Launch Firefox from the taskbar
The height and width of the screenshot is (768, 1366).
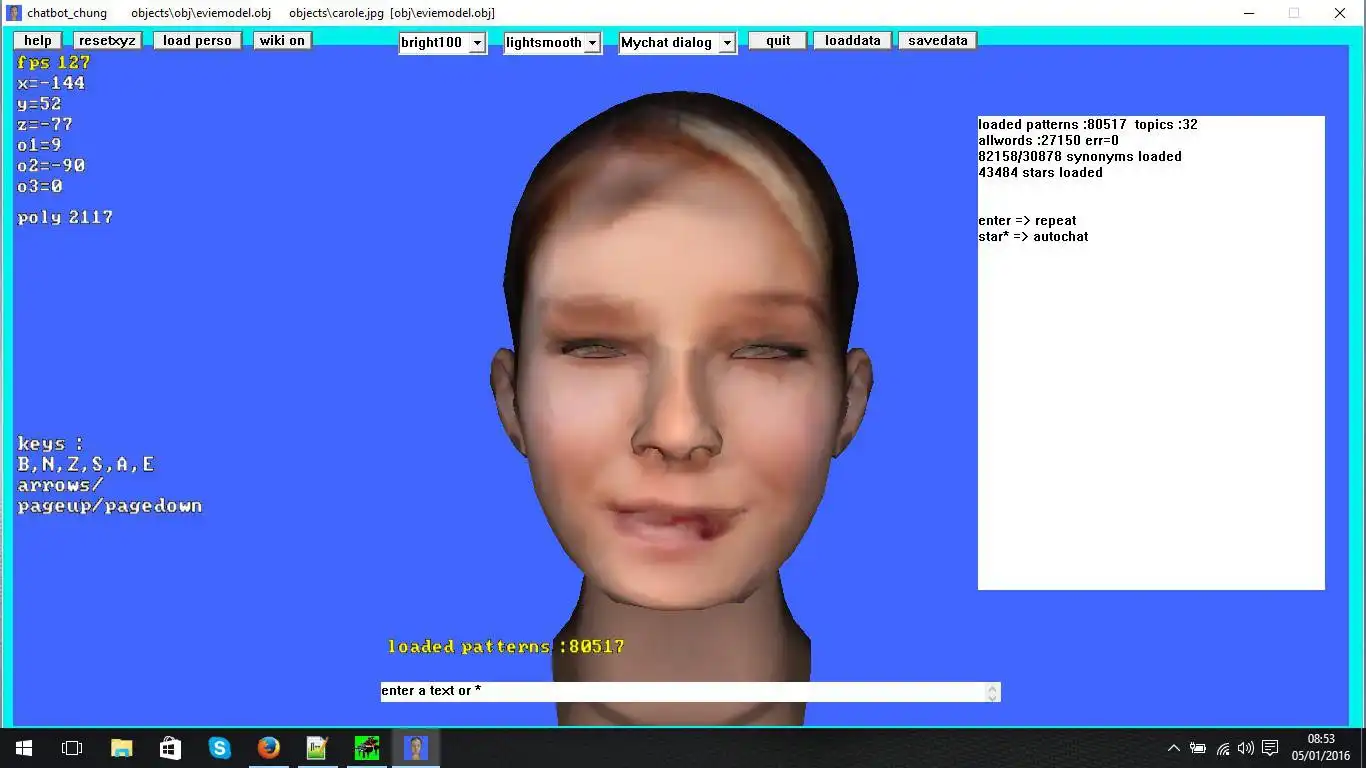tap(268, 748)
